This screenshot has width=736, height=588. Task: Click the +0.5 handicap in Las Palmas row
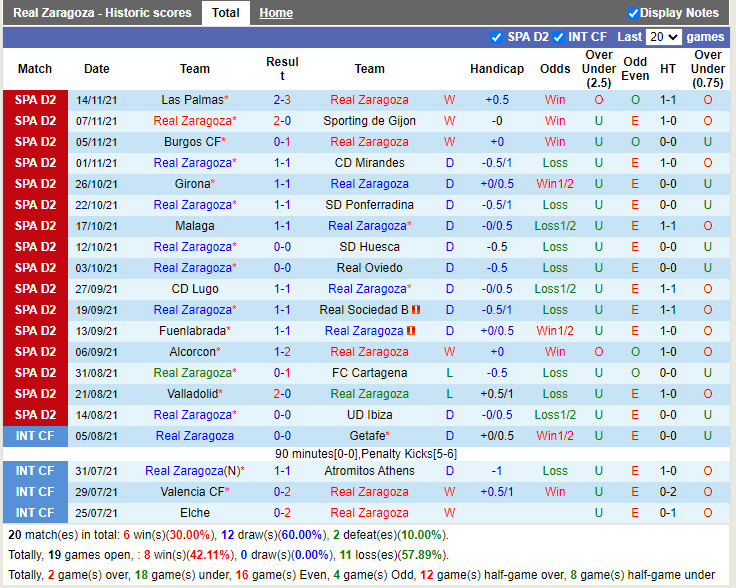click(497, 100)
